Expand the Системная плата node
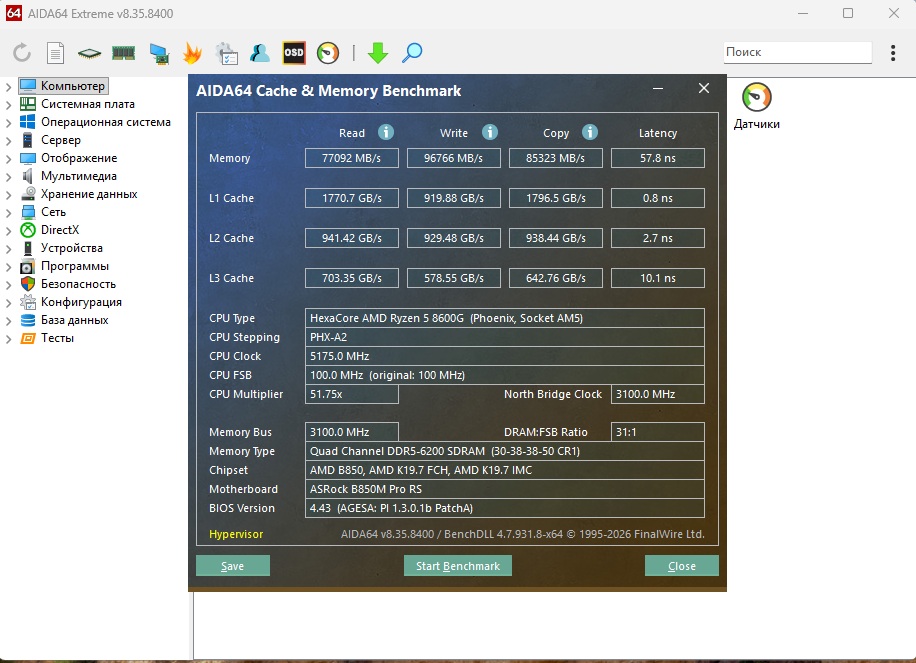Viewport: 916px width, 663px height. point(8,105)
